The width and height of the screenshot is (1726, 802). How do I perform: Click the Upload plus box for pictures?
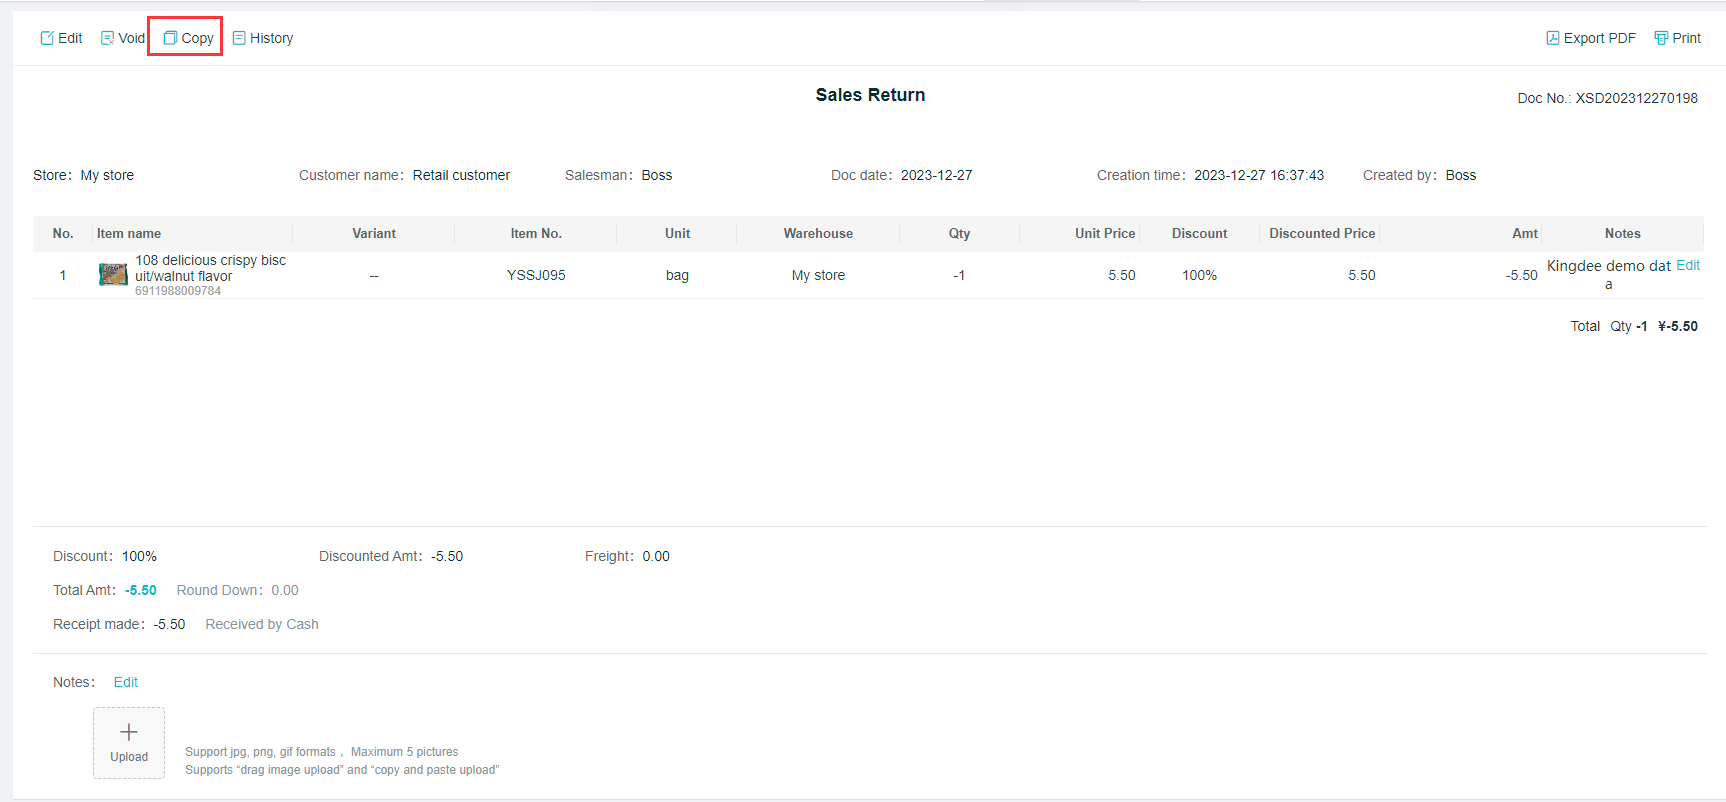[129, 742]
